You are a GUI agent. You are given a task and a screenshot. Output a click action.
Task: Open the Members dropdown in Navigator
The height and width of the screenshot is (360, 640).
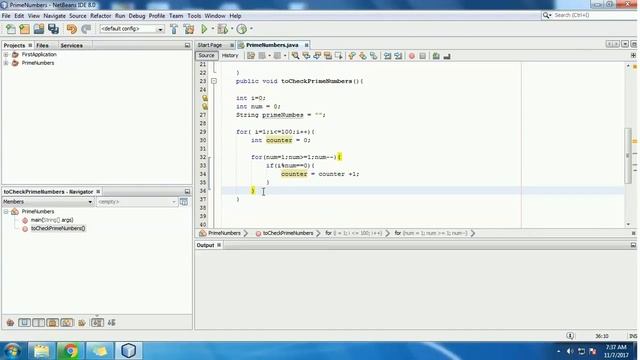[48, 202]
